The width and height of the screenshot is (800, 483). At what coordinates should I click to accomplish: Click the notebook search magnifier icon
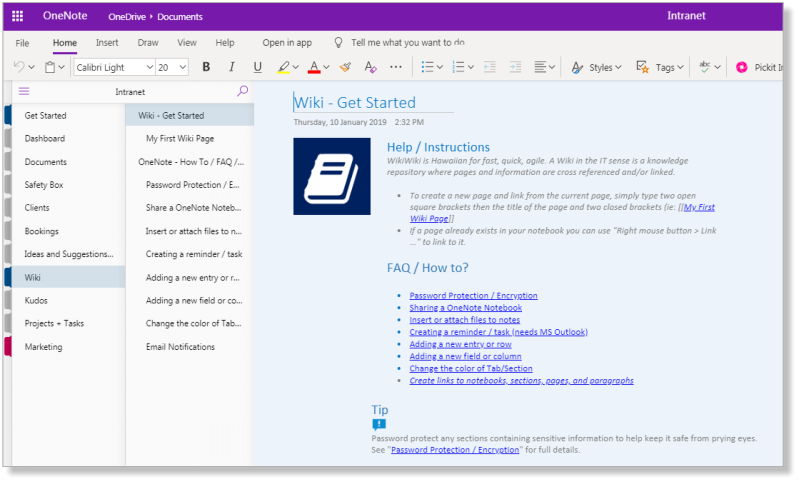pos(242,91)
